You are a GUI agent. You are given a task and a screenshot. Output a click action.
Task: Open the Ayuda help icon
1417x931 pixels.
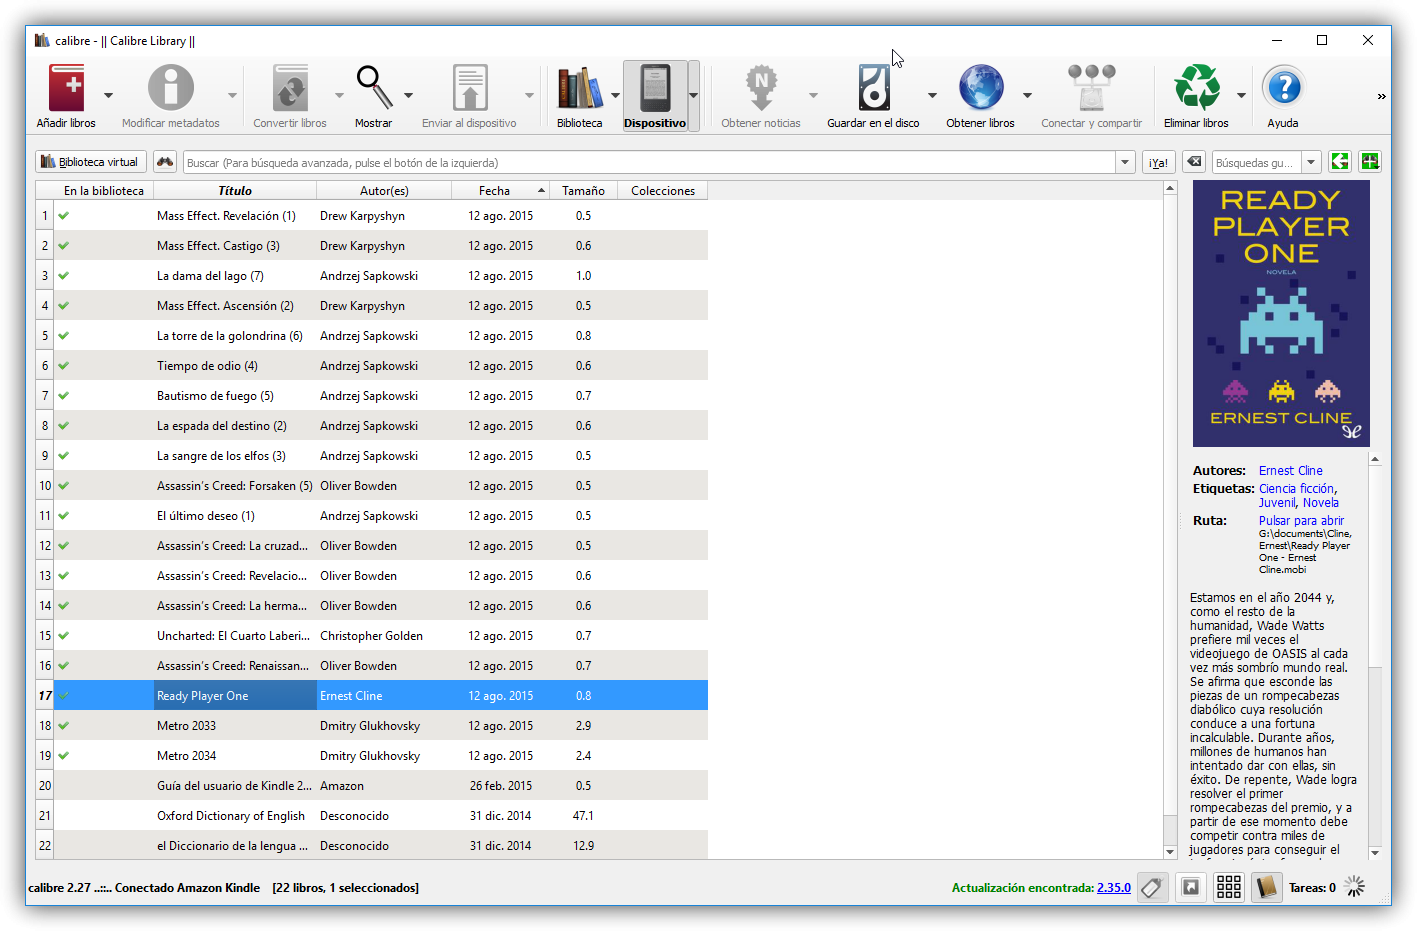(x=1283, y=88)
